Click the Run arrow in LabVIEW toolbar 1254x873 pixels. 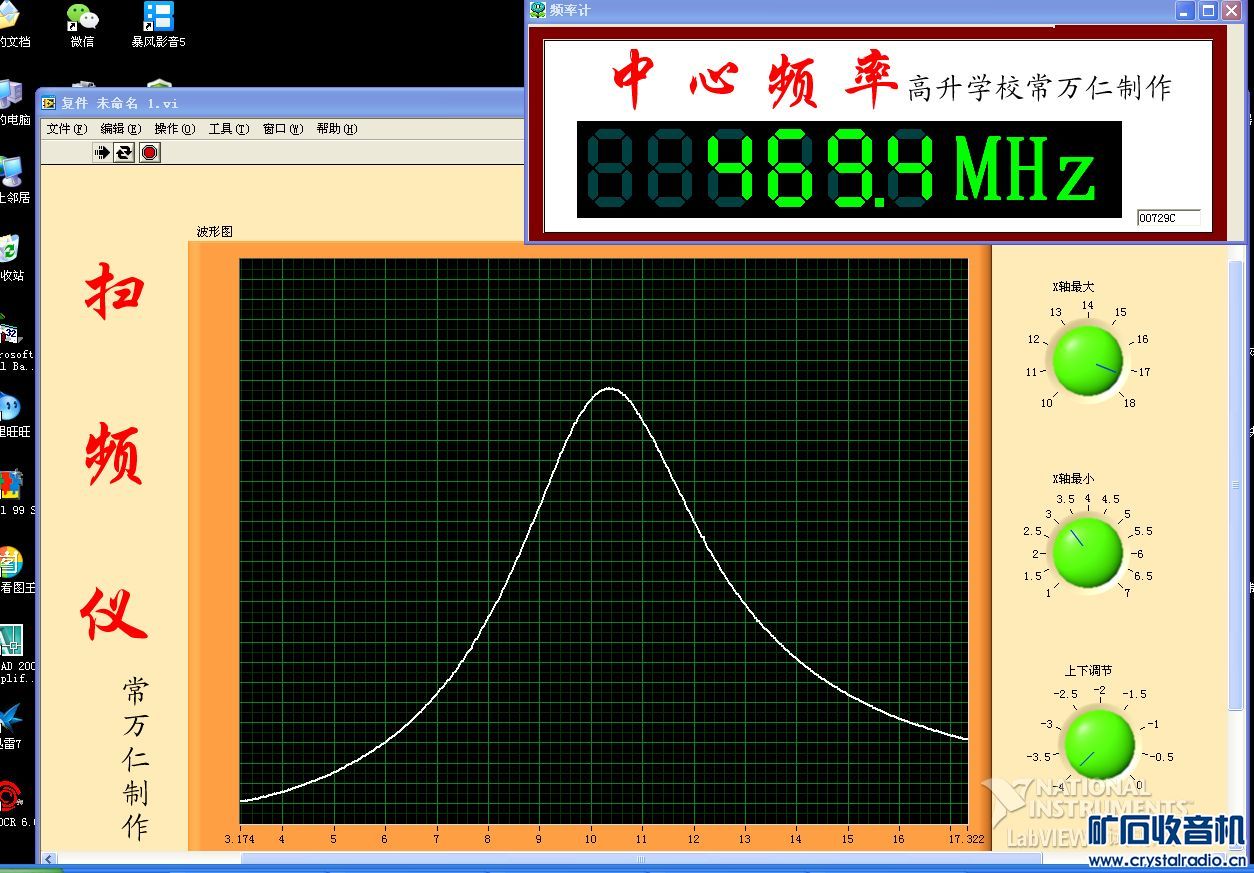[x=101, y=152]
